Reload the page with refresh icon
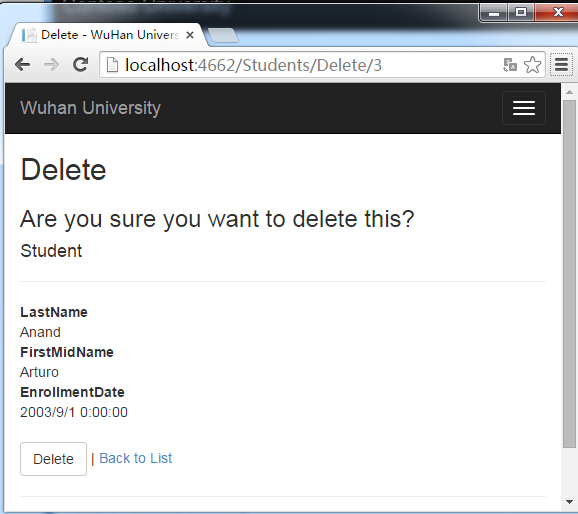This screenshot has height=514, width=578. point(80,65)
